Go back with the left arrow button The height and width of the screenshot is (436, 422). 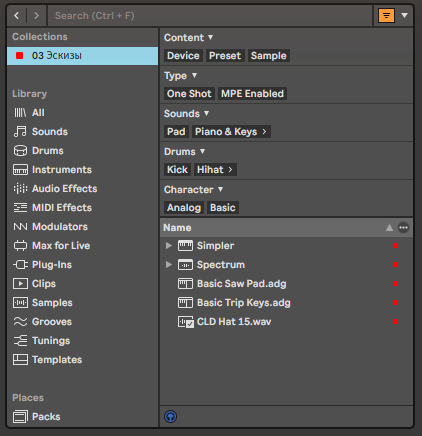17,15
